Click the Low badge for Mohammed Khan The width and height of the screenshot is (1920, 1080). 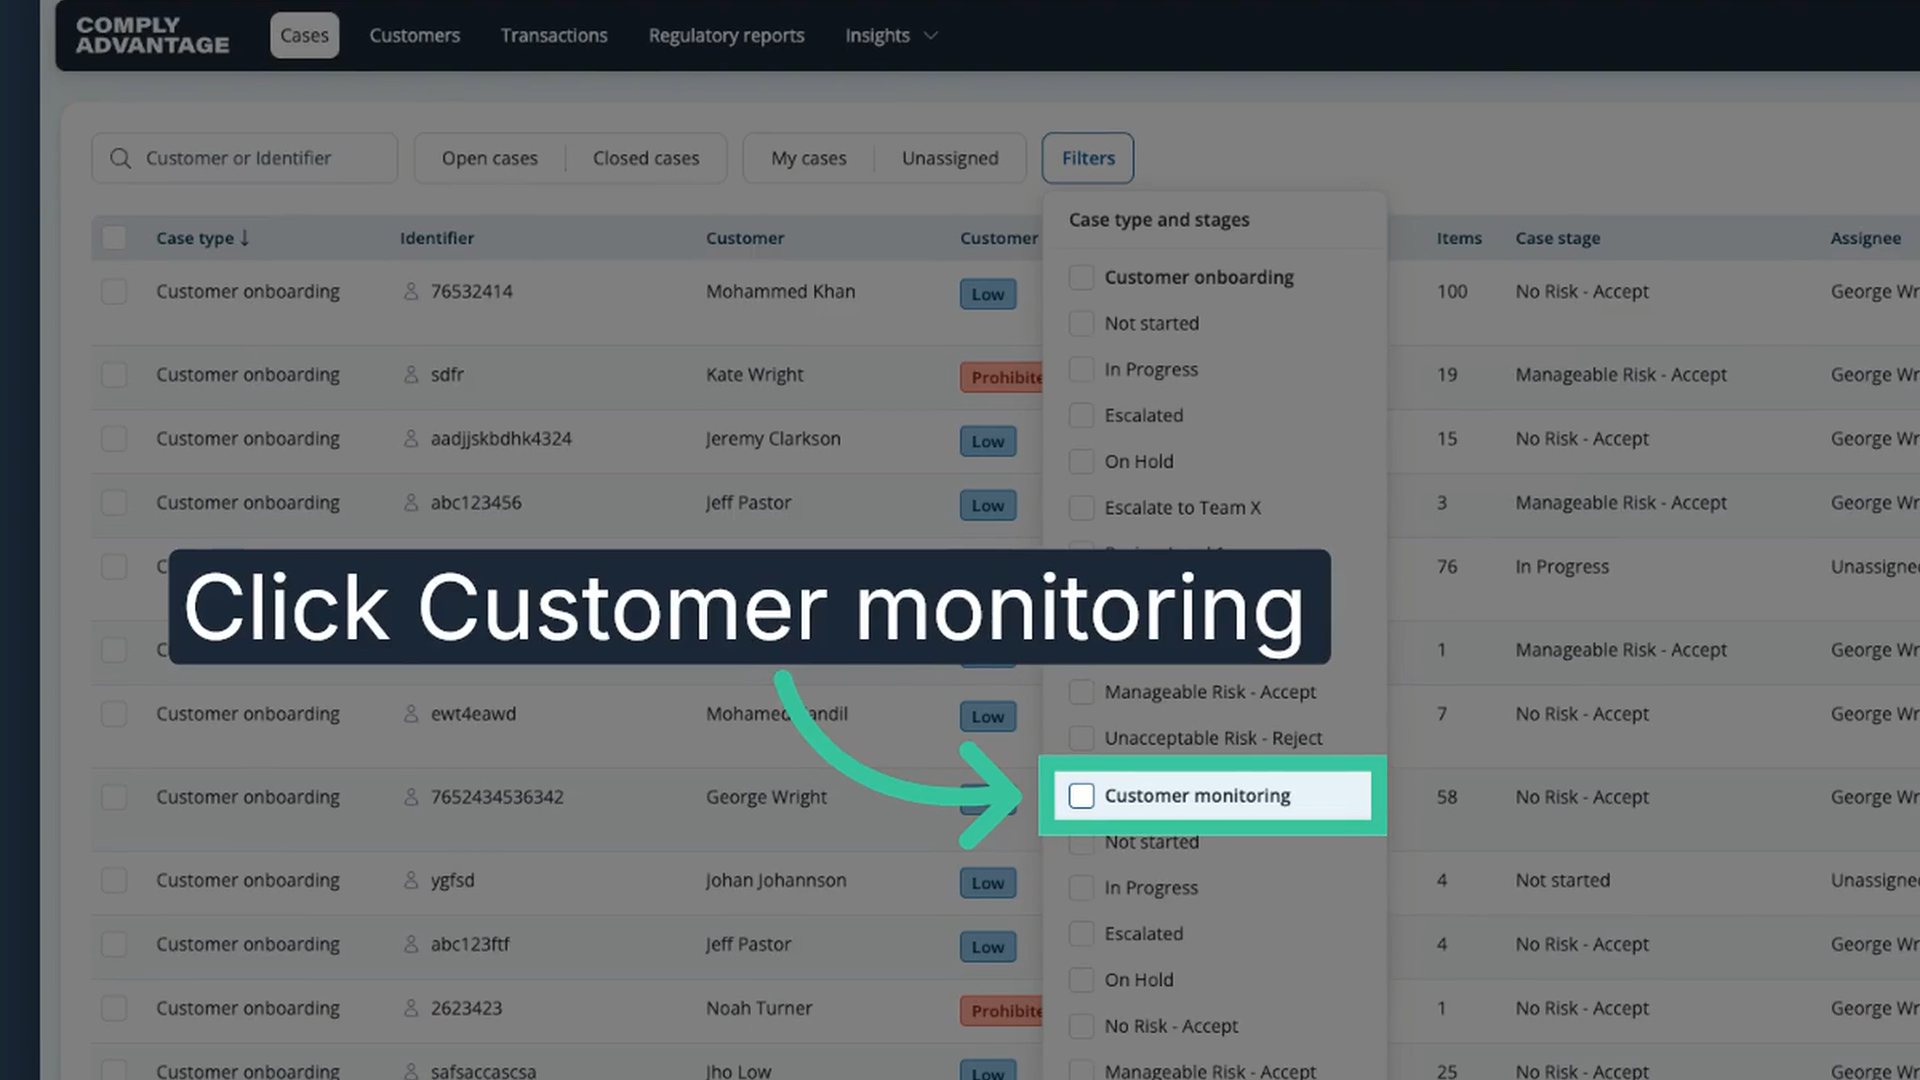[x=987, y=294]
